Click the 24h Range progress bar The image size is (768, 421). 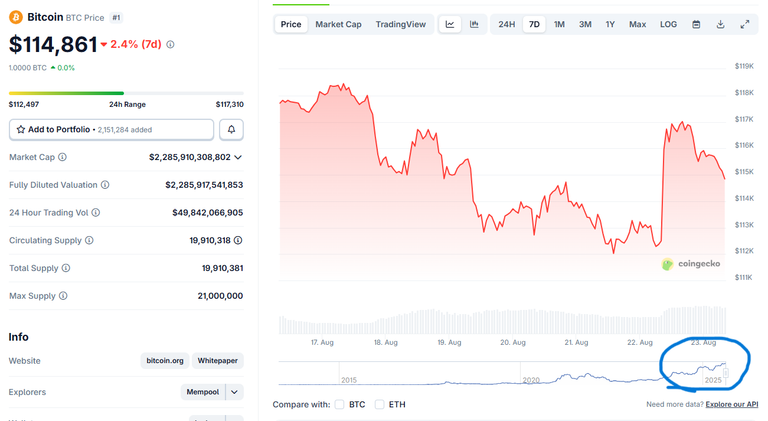point(126,93)
